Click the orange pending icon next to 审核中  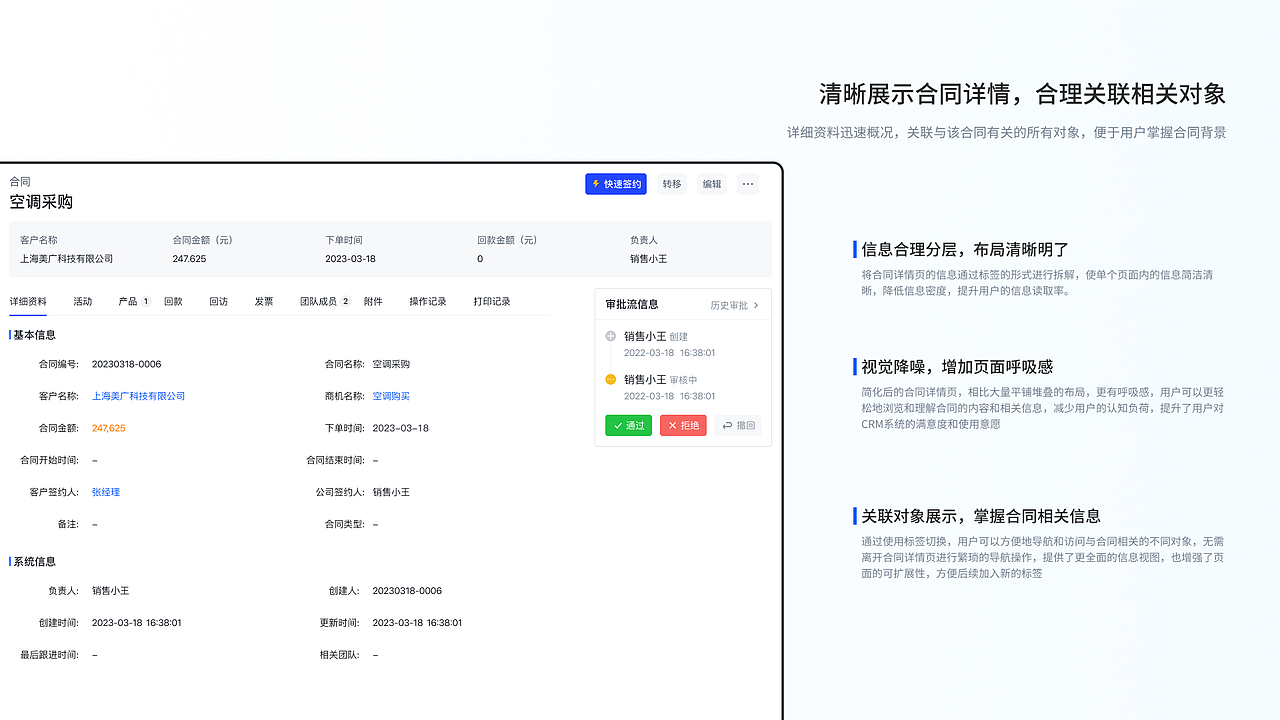coord(610,379)
